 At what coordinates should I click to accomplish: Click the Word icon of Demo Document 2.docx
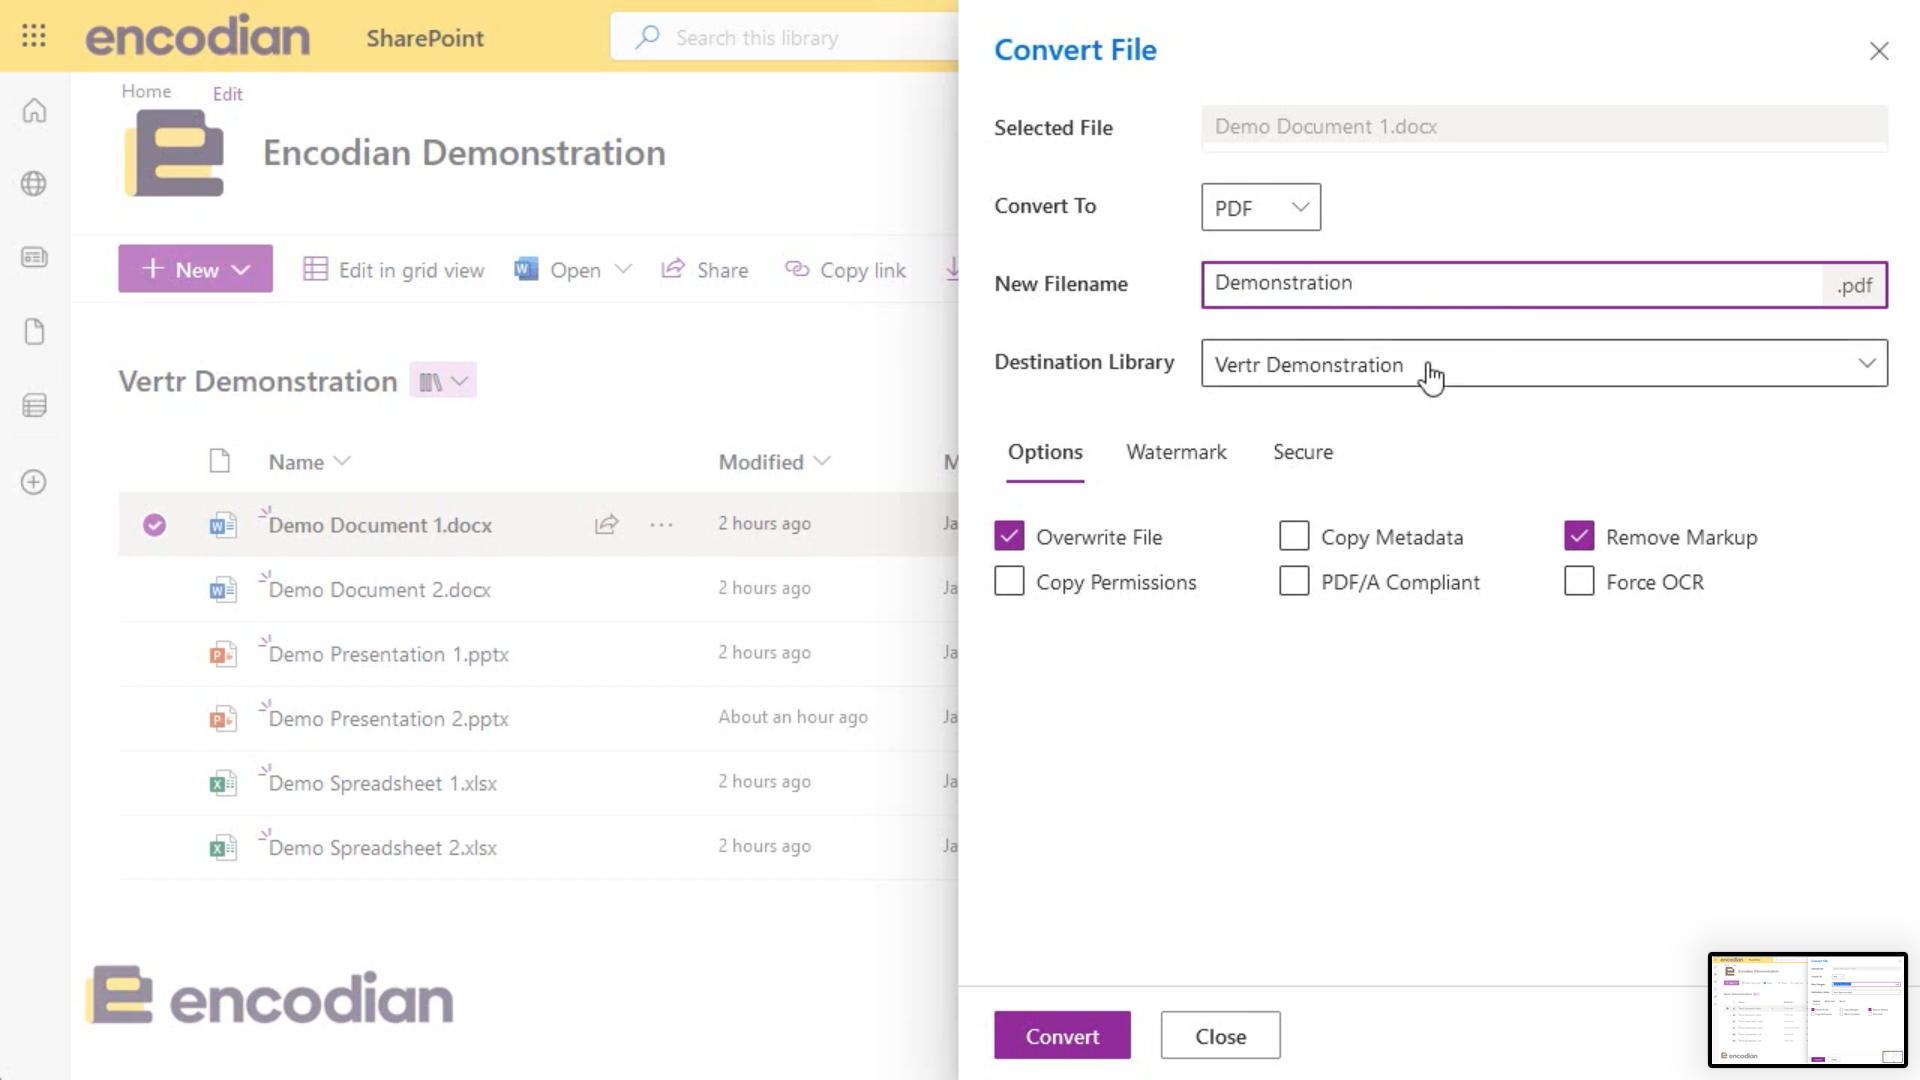[222, 590]
